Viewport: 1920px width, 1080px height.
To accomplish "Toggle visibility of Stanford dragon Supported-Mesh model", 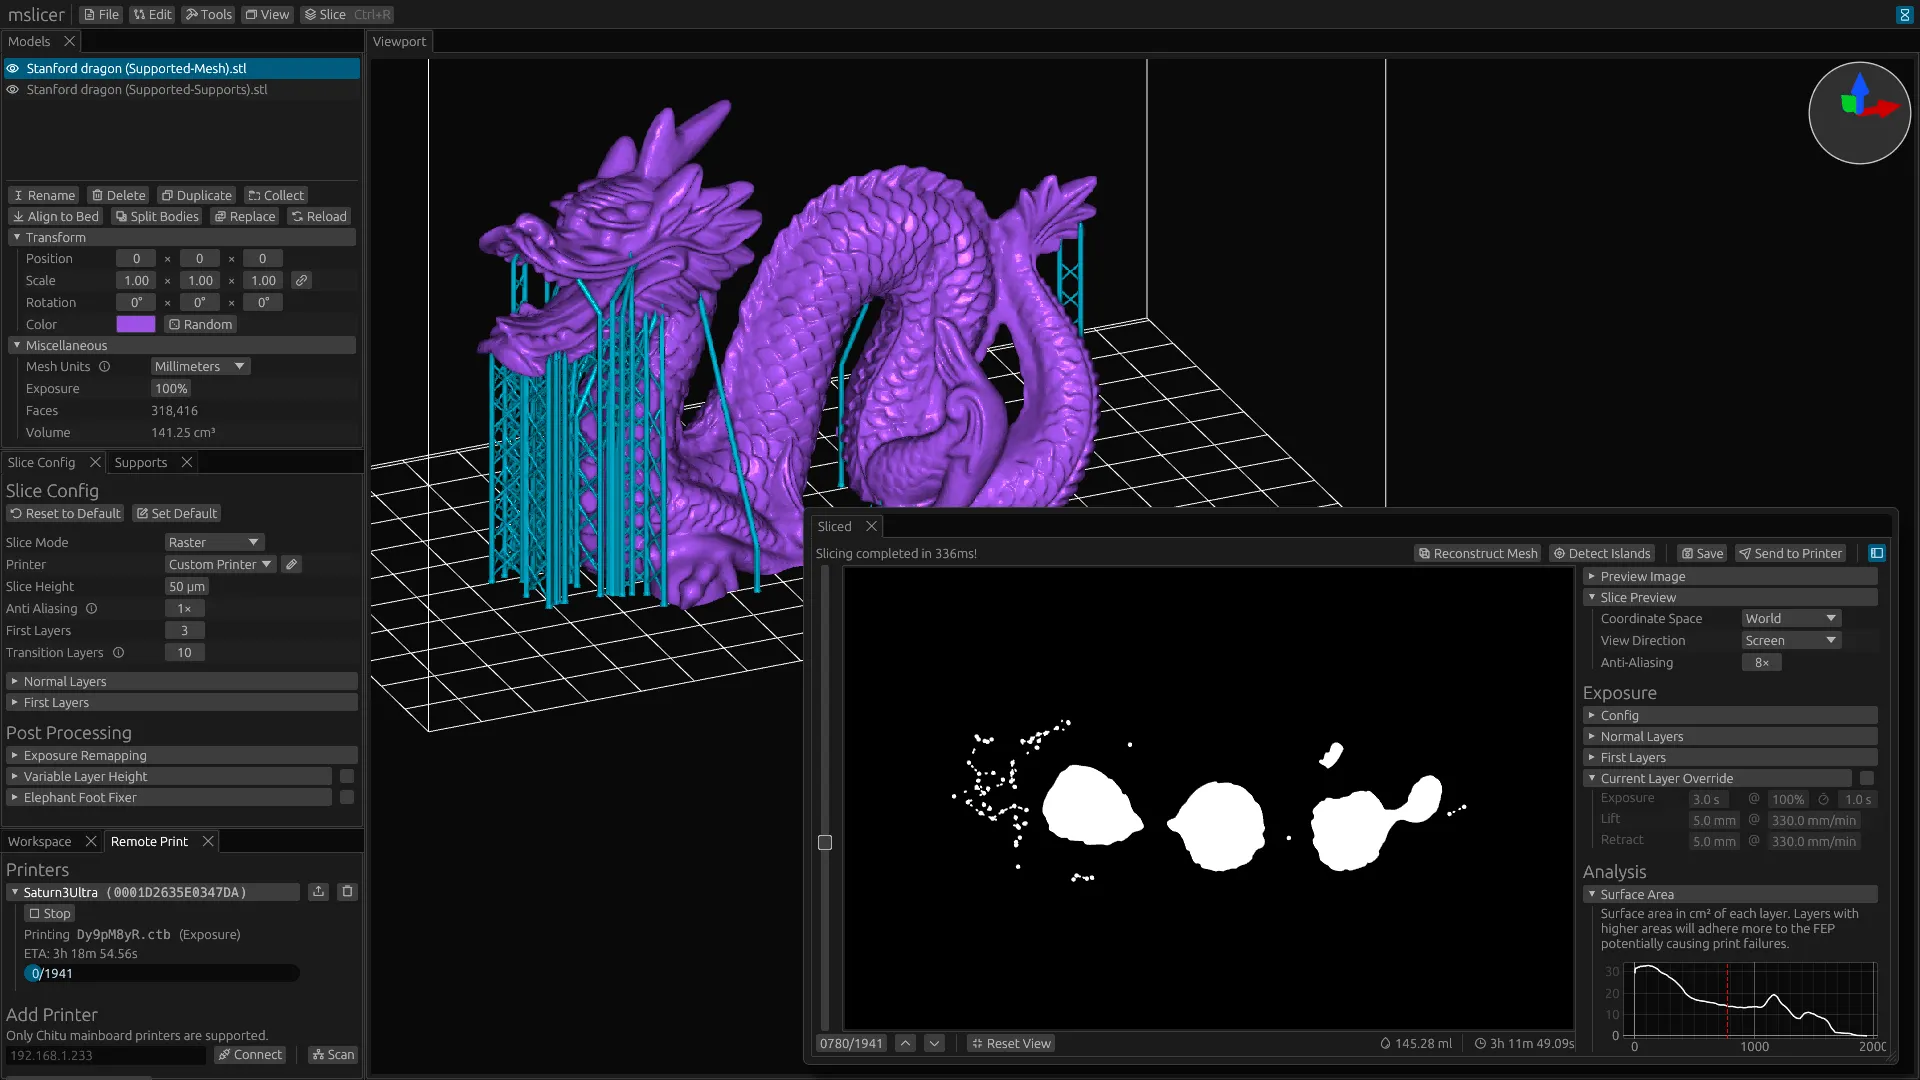I will 13,69.
